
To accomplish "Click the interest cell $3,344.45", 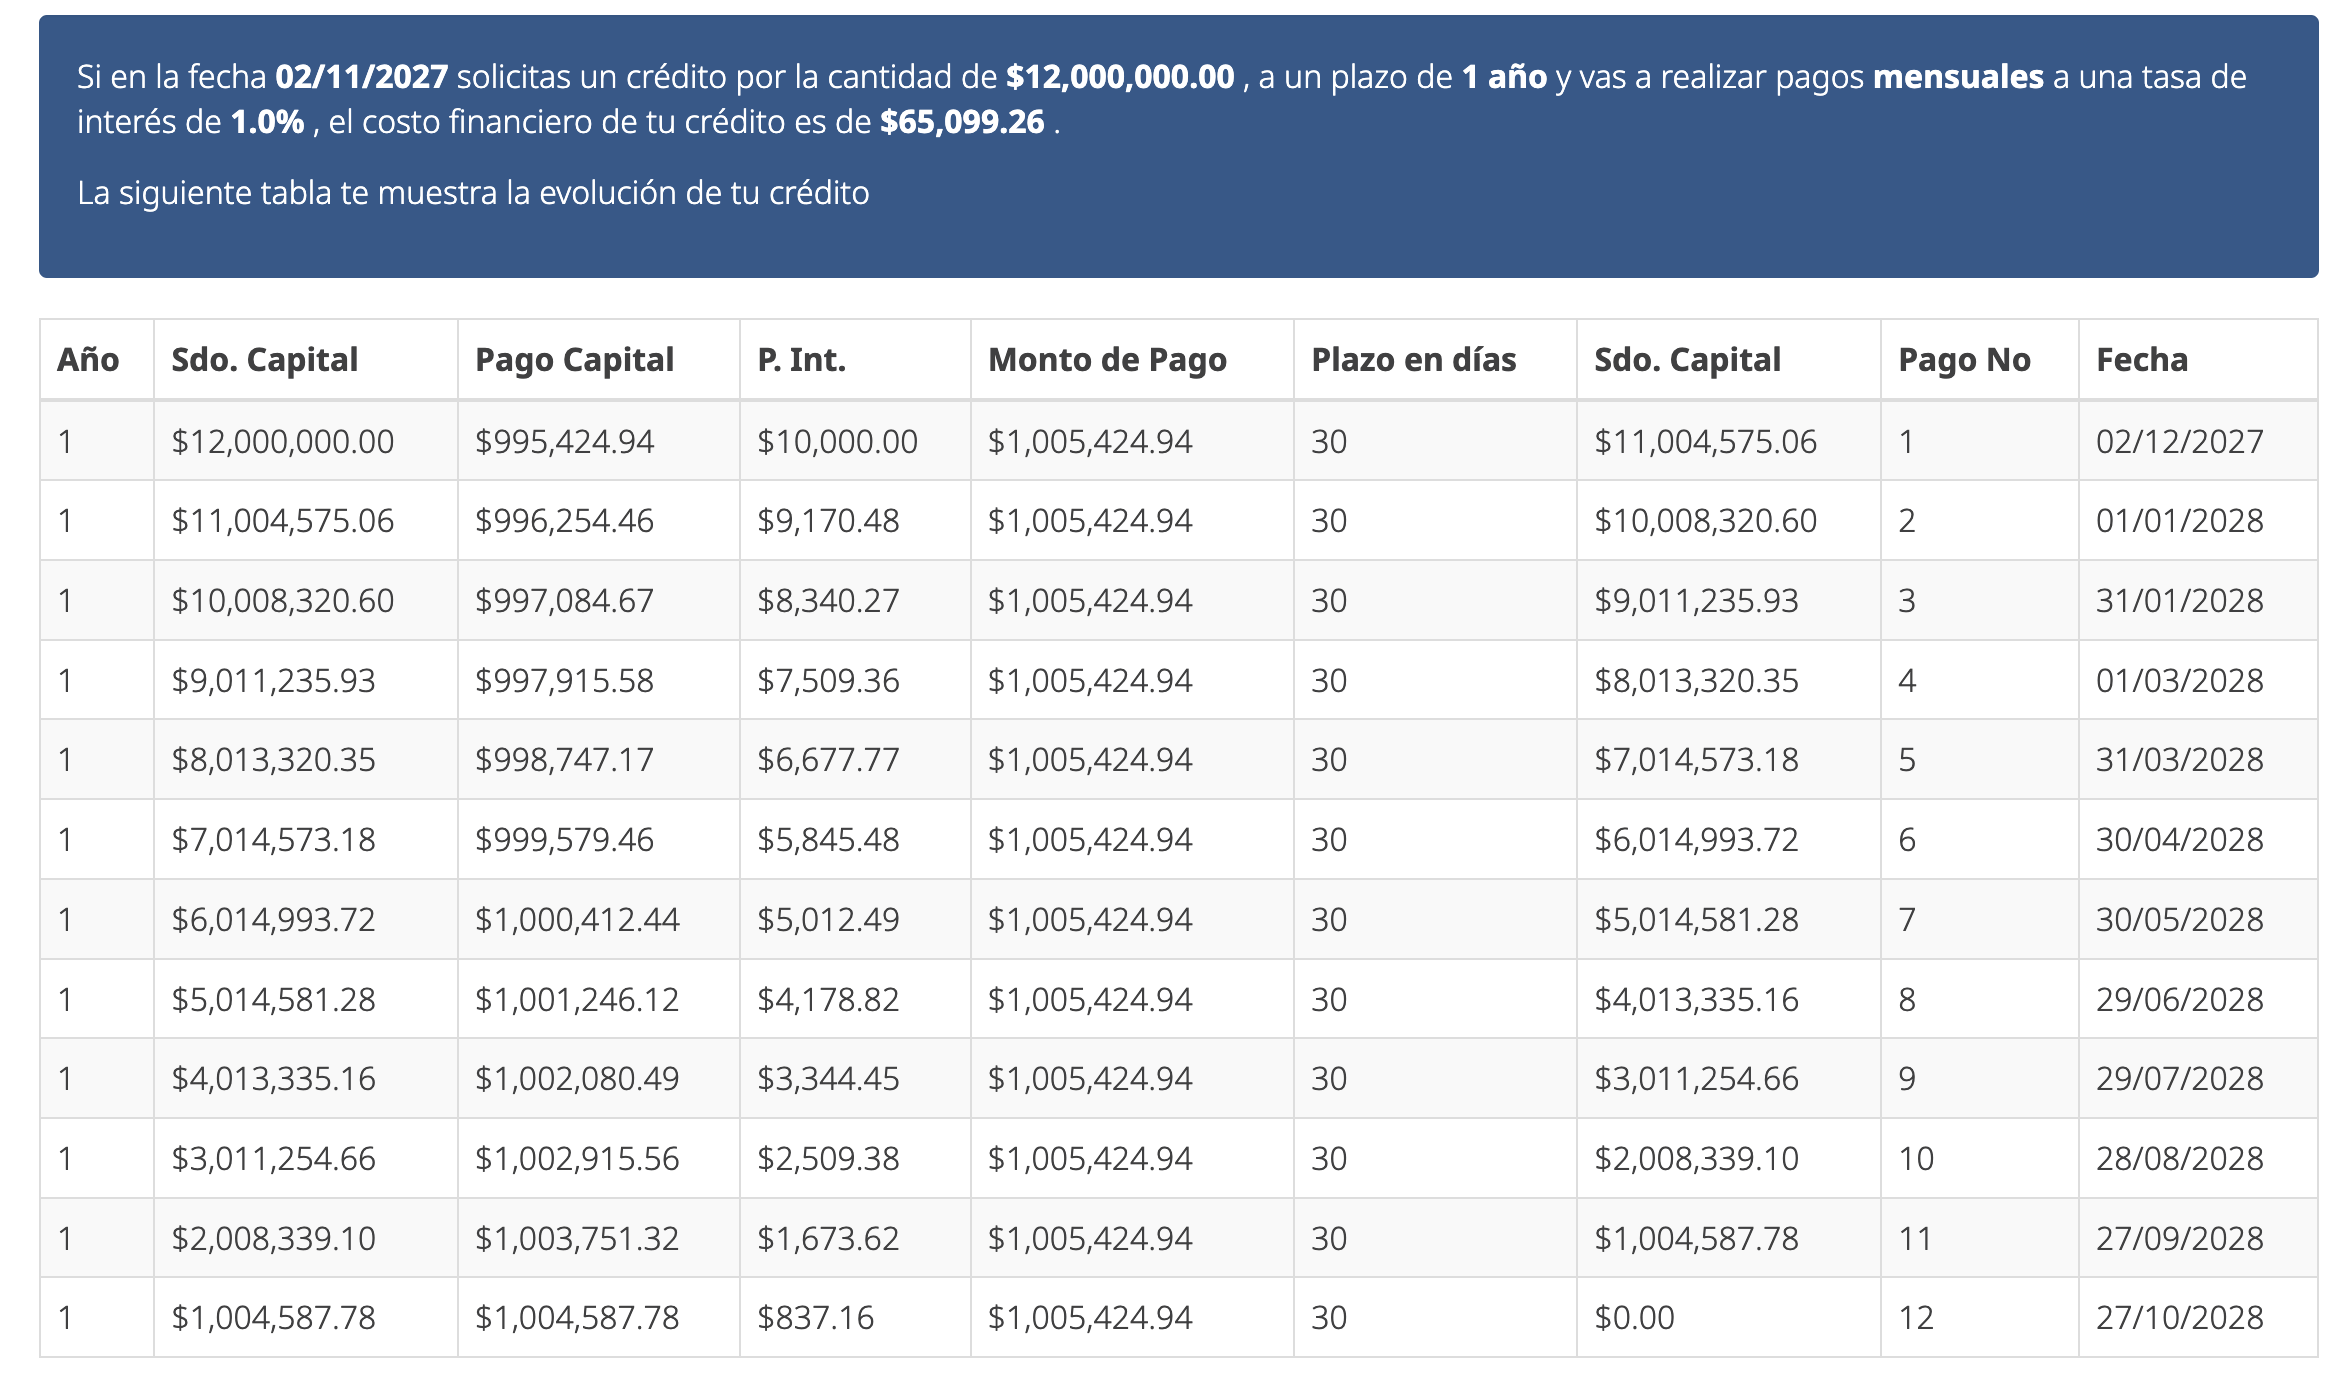I will [855, 1078].
